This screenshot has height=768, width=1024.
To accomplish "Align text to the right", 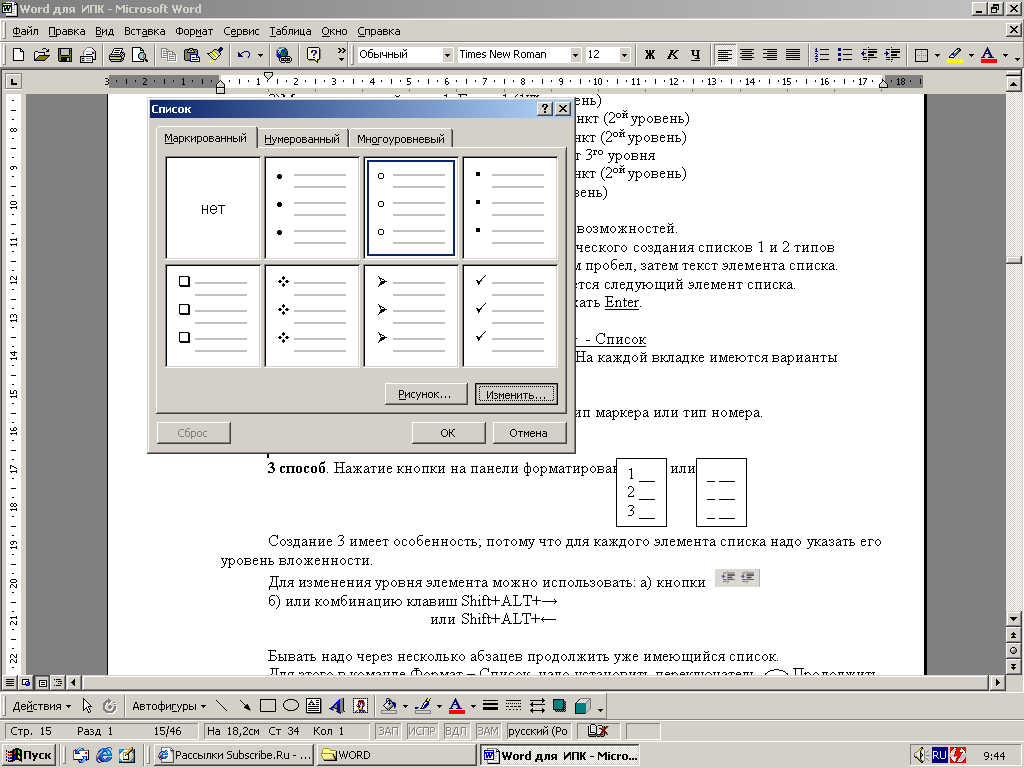I will (x=770, y=55).
